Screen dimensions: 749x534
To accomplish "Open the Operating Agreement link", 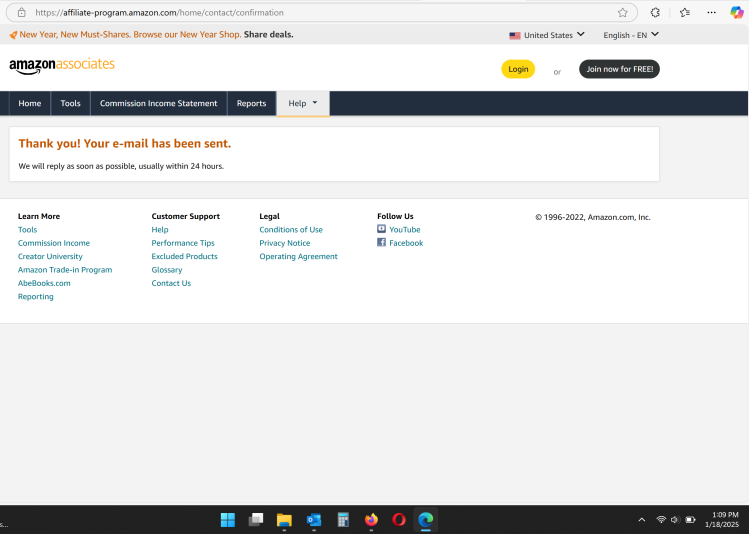I will (298, 257).
